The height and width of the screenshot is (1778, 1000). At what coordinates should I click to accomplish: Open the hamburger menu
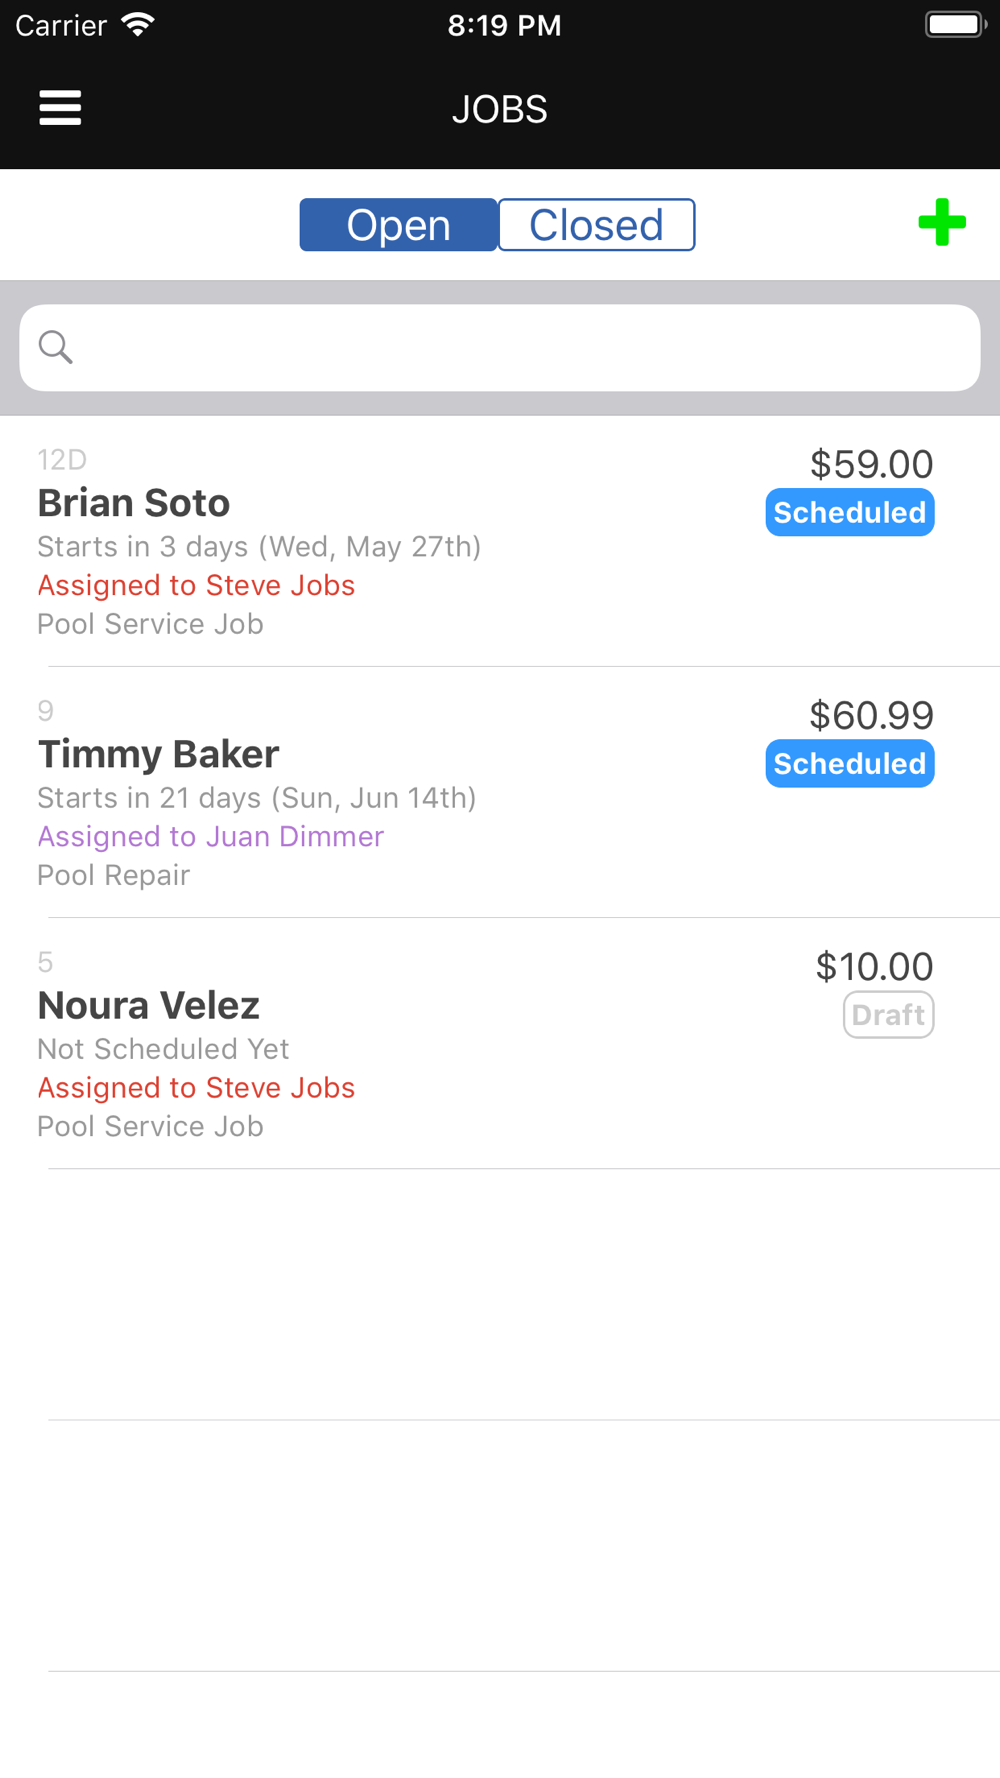coord(60,108)
